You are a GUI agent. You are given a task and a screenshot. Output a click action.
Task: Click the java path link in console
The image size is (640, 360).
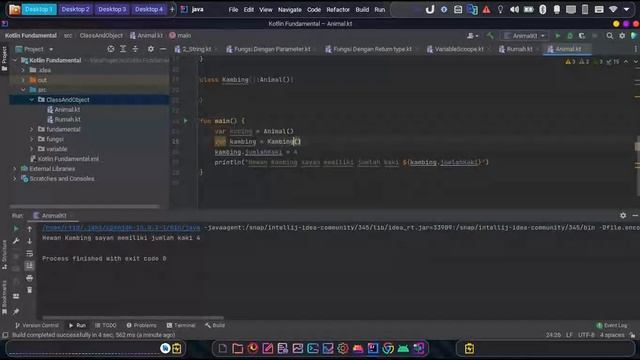point(121,227)
